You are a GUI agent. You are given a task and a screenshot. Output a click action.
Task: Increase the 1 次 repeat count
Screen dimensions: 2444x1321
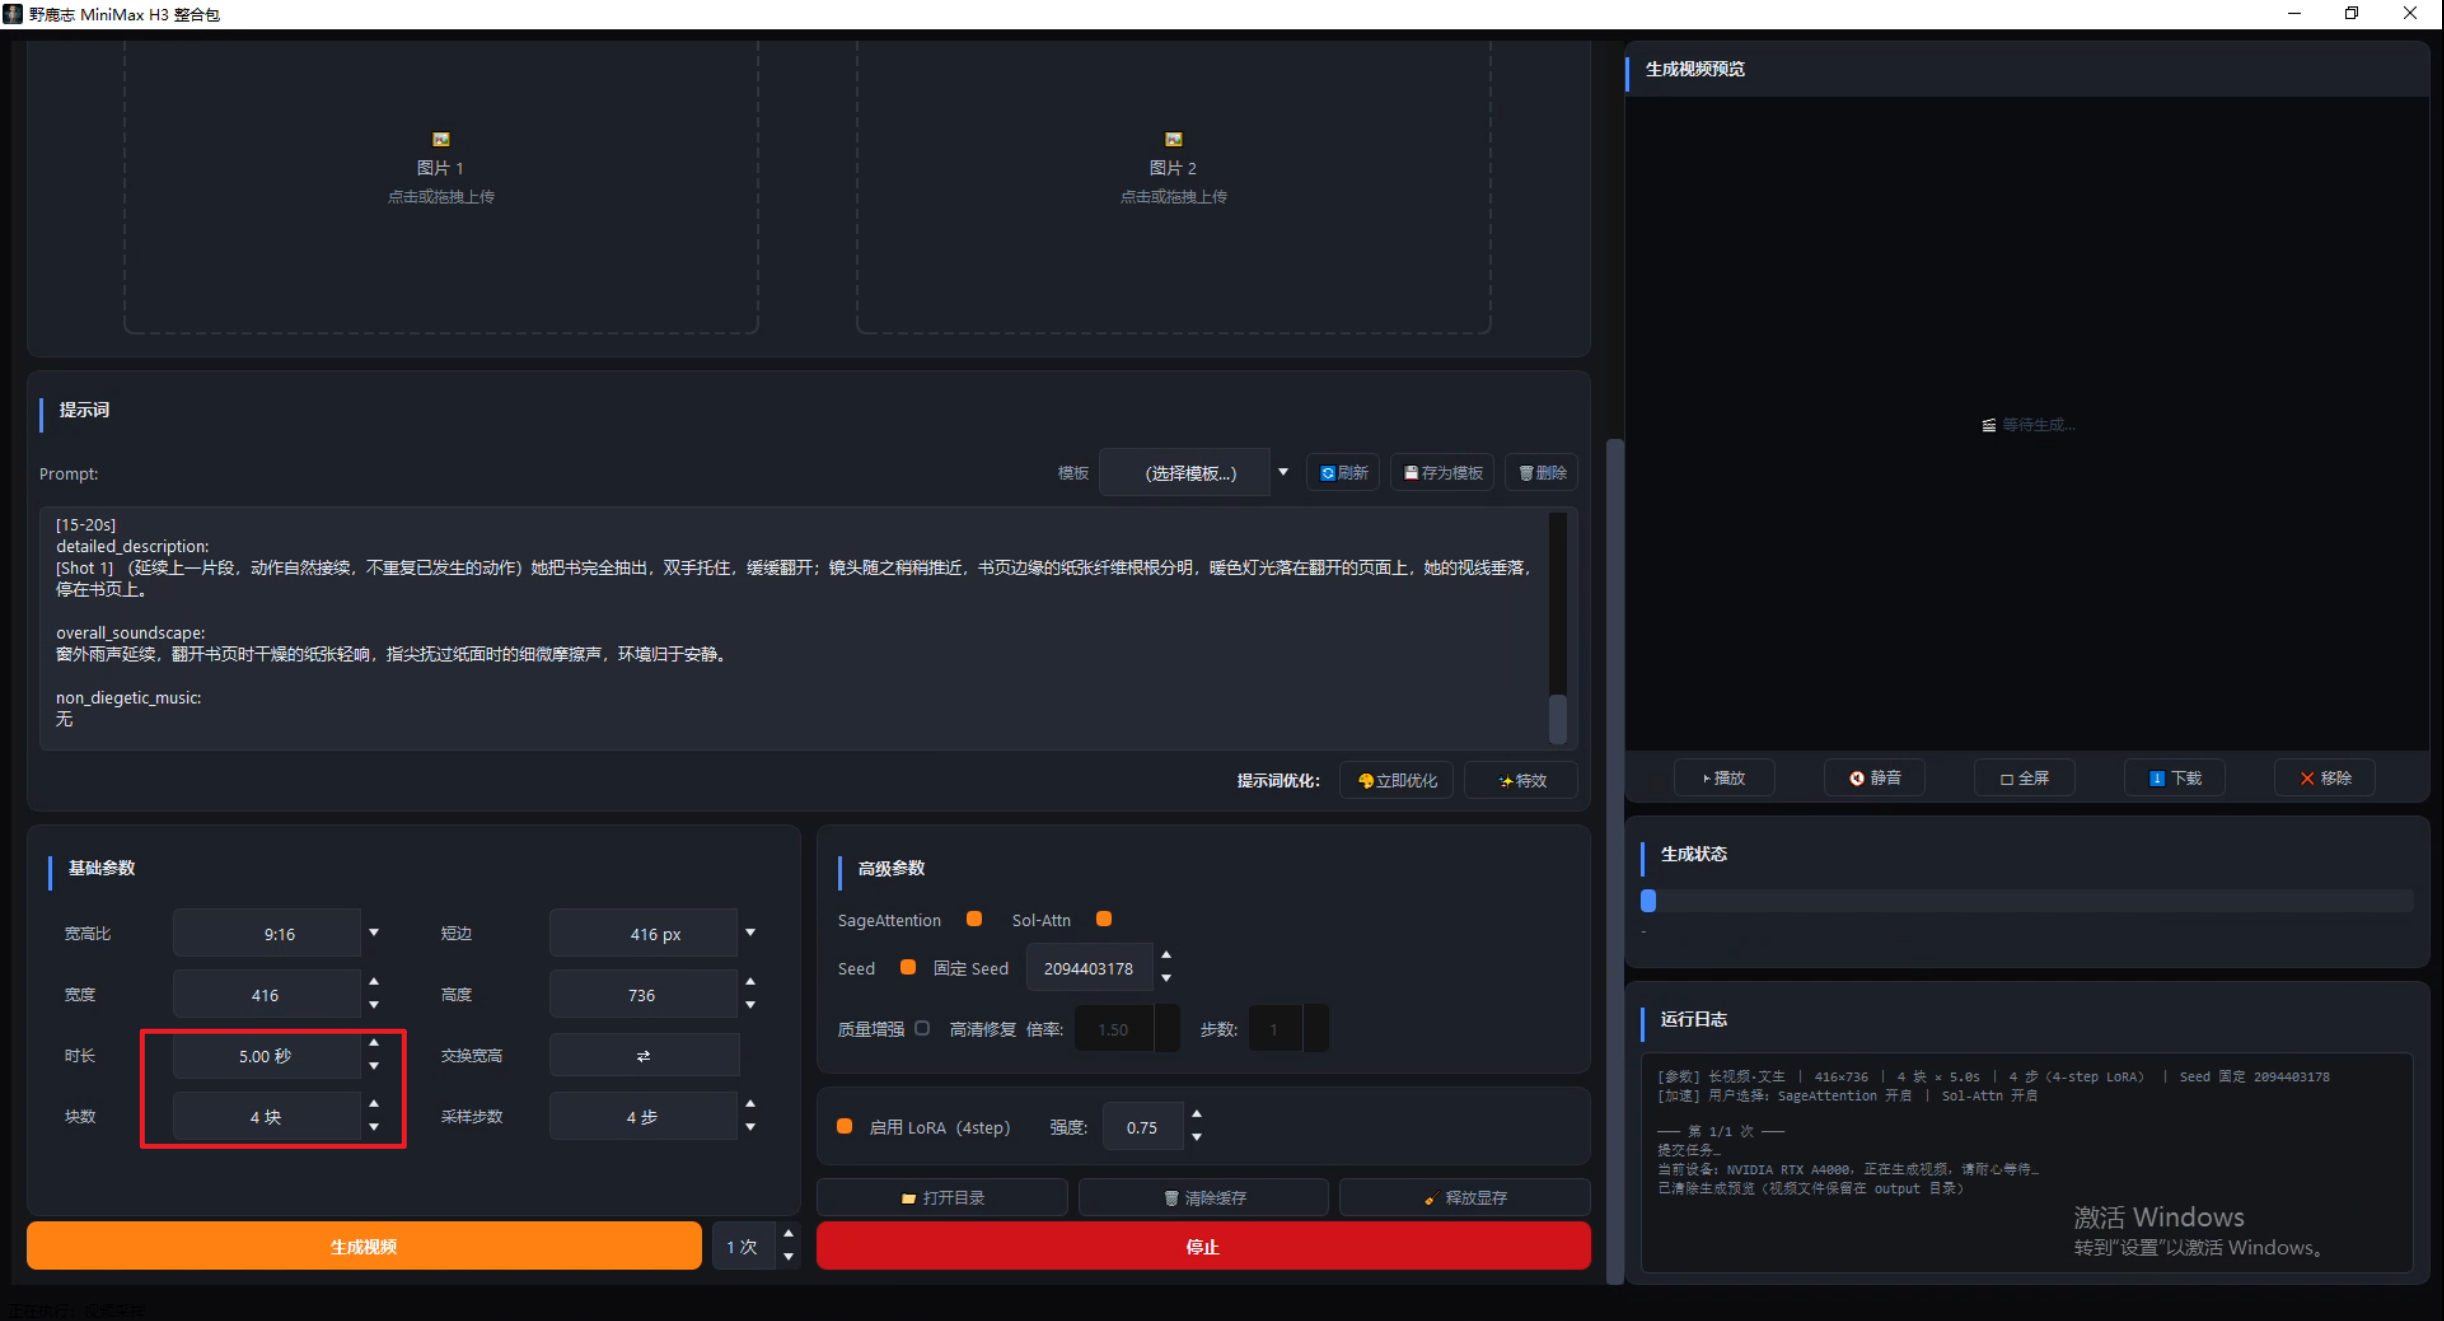(789, 1234)
